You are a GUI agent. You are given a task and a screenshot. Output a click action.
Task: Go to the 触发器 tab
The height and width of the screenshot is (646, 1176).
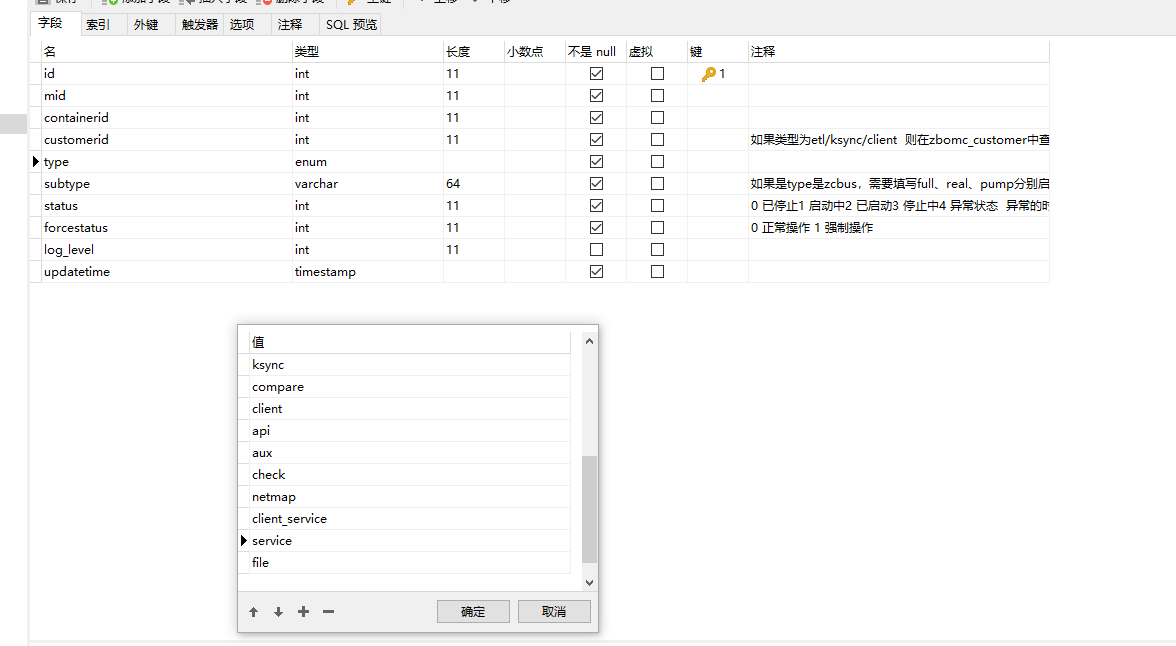(x=199, y=25)
